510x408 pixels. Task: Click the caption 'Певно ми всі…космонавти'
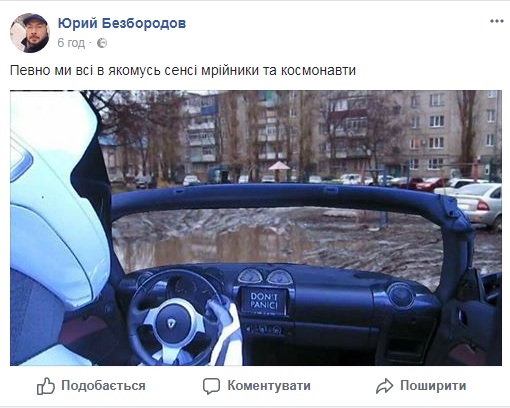[183, 70]
